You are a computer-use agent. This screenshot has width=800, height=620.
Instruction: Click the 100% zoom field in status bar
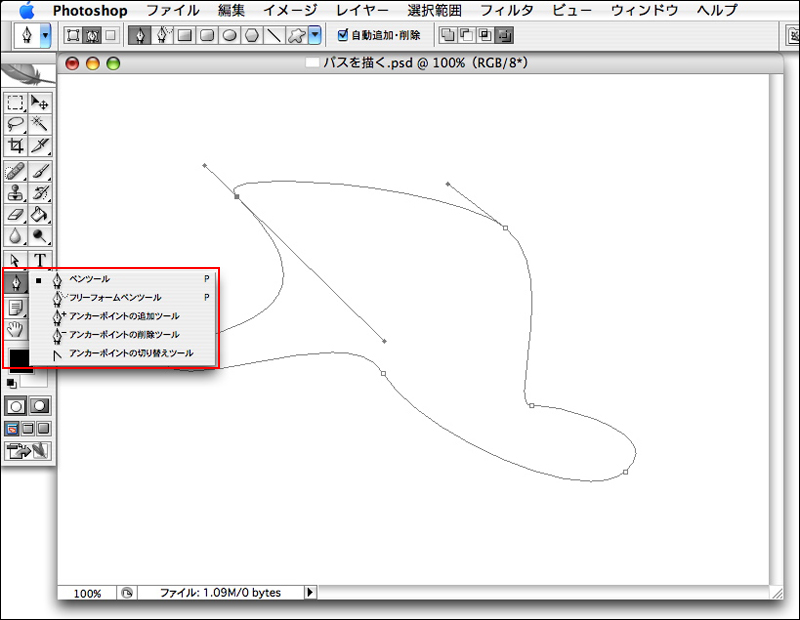tap(87, 593)
